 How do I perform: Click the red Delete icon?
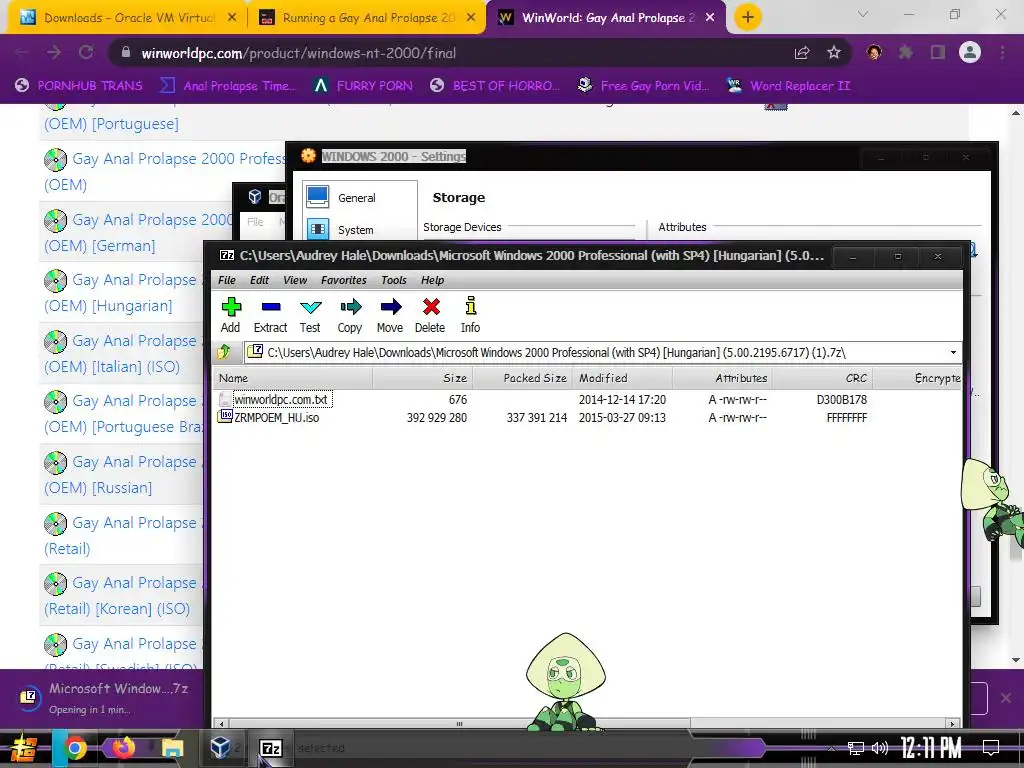(x=430, y=315)
